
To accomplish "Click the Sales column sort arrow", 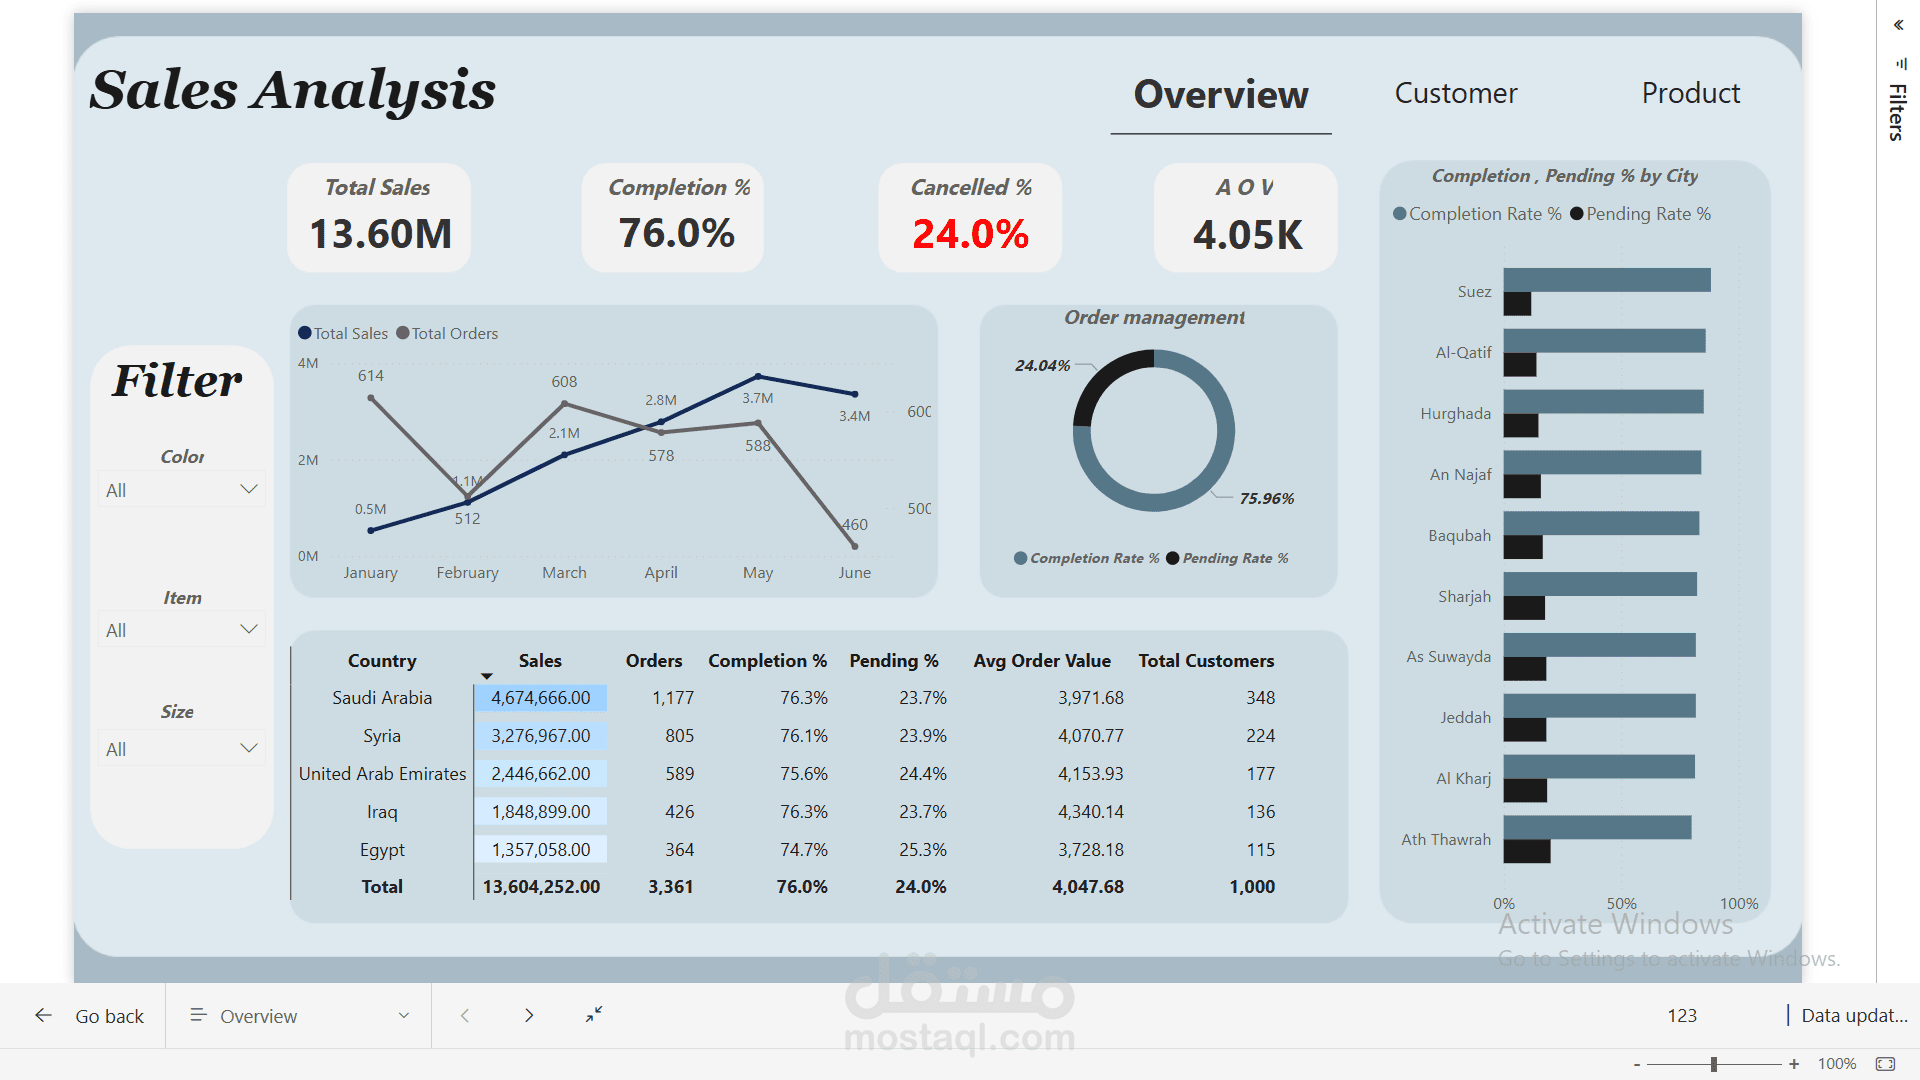I will [x=487, y=677].
